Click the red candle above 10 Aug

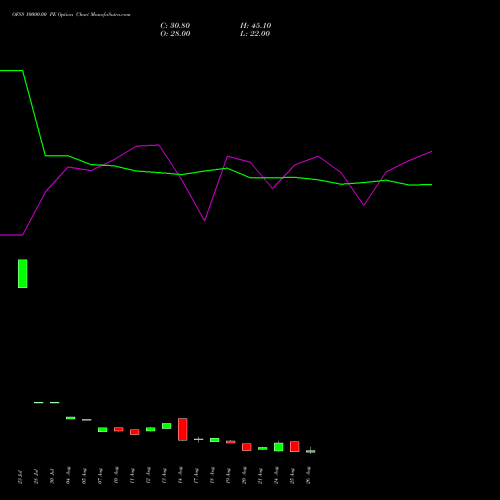[119, 429]
